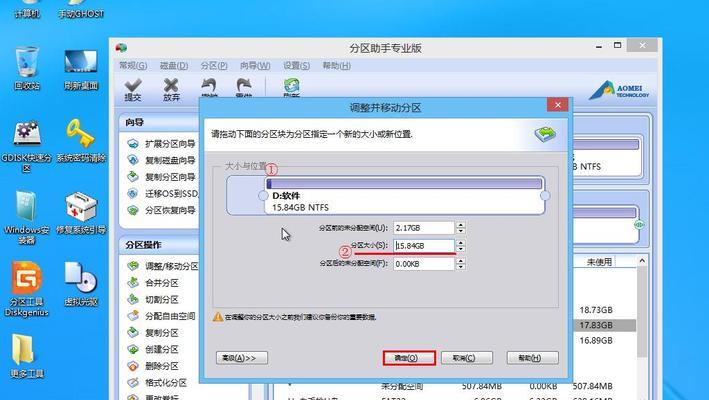Increase 分区大小 with the up arrow
Screen dimensions: 709x400
click(461, 242)
